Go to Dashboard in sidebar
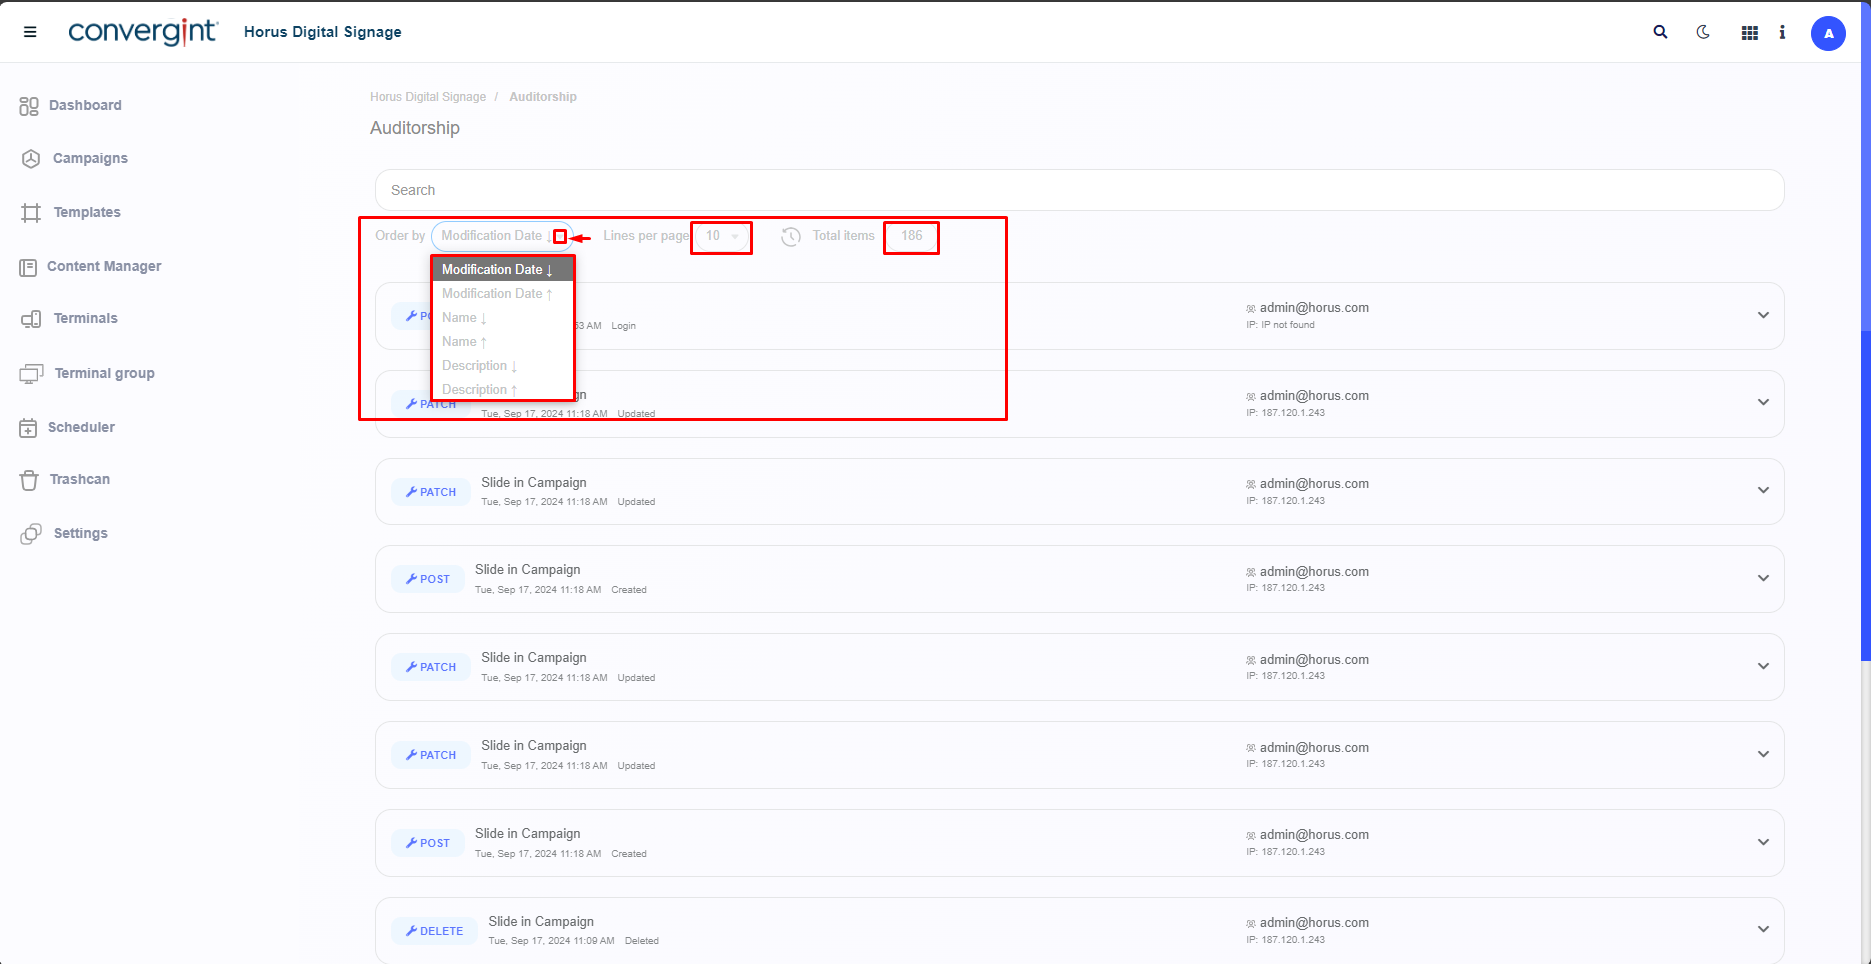The width and height of the screenshot is (1871, 964). [85, 106]
